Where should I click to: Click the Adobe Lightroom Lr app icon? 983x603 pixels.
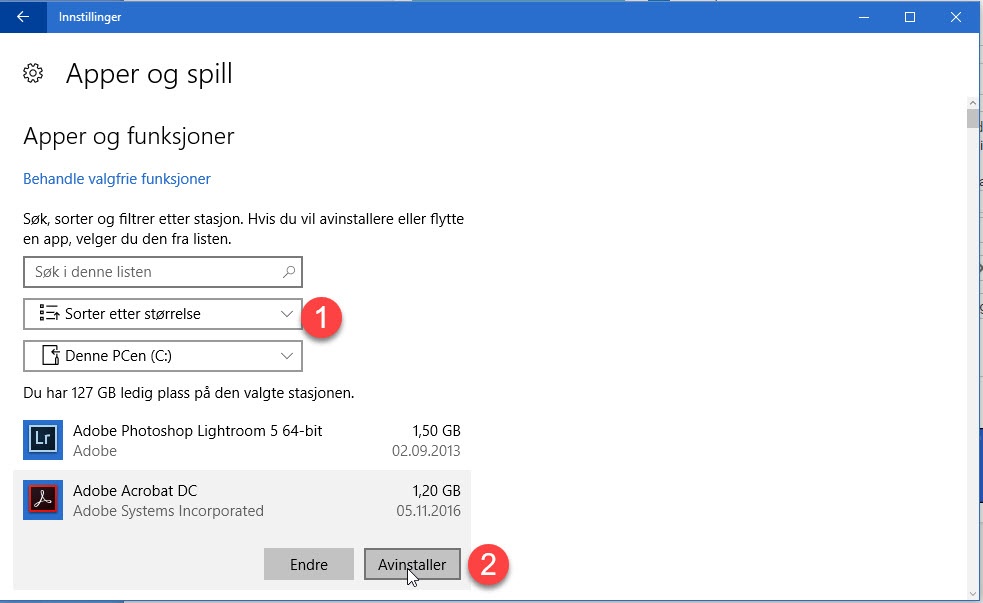pyautogui.click(x=43, y=440)
